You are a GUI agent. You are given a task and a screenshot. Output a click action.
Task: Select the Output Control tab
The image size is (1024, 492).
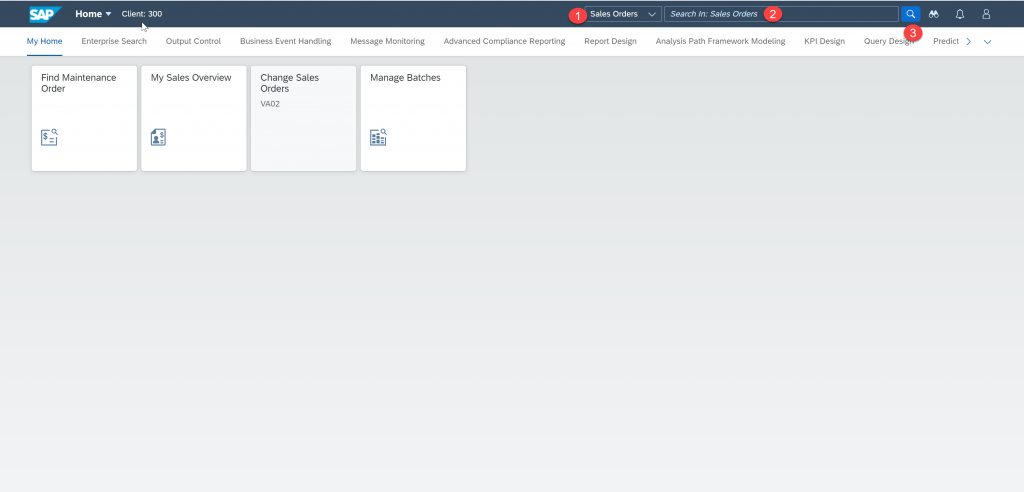tap(193, 41)
